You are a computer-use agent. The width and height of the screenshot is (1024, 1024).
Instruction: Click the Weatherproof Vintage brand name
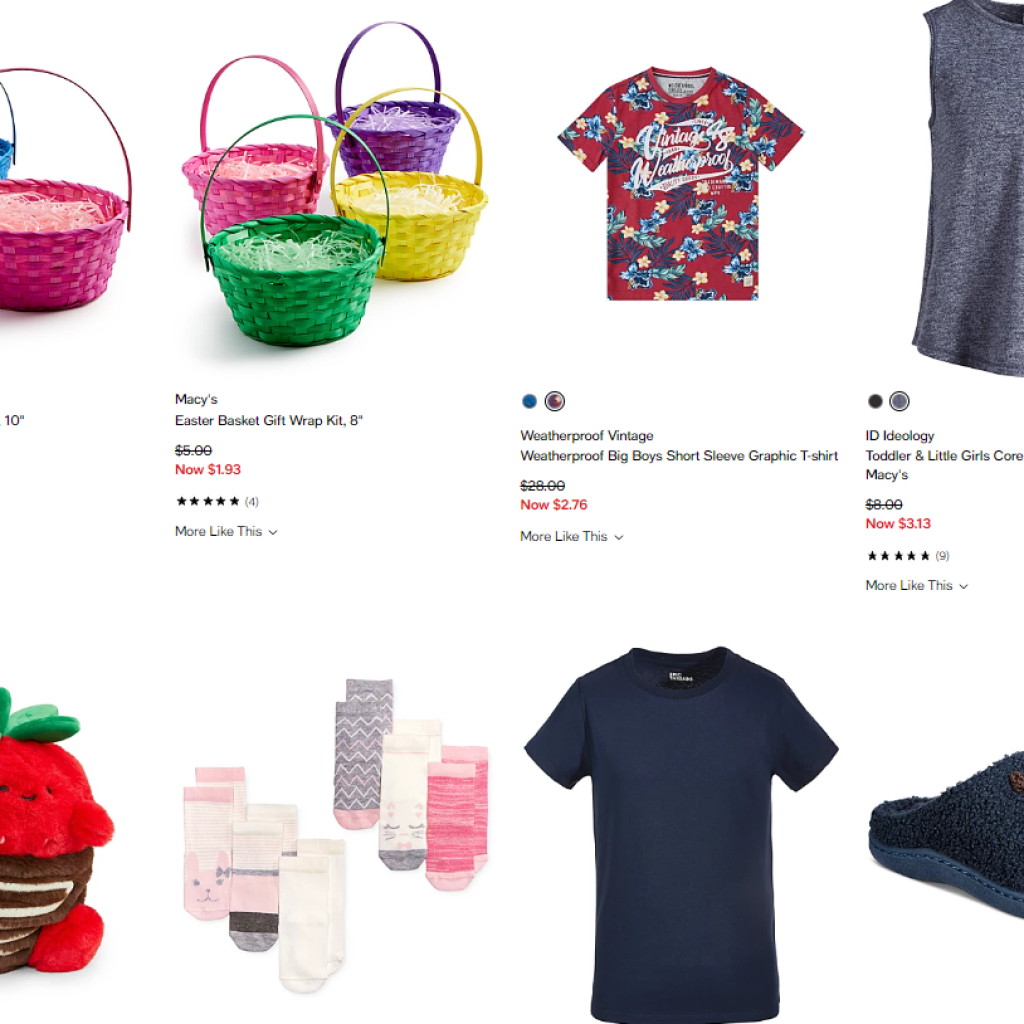tap(586, 436)
